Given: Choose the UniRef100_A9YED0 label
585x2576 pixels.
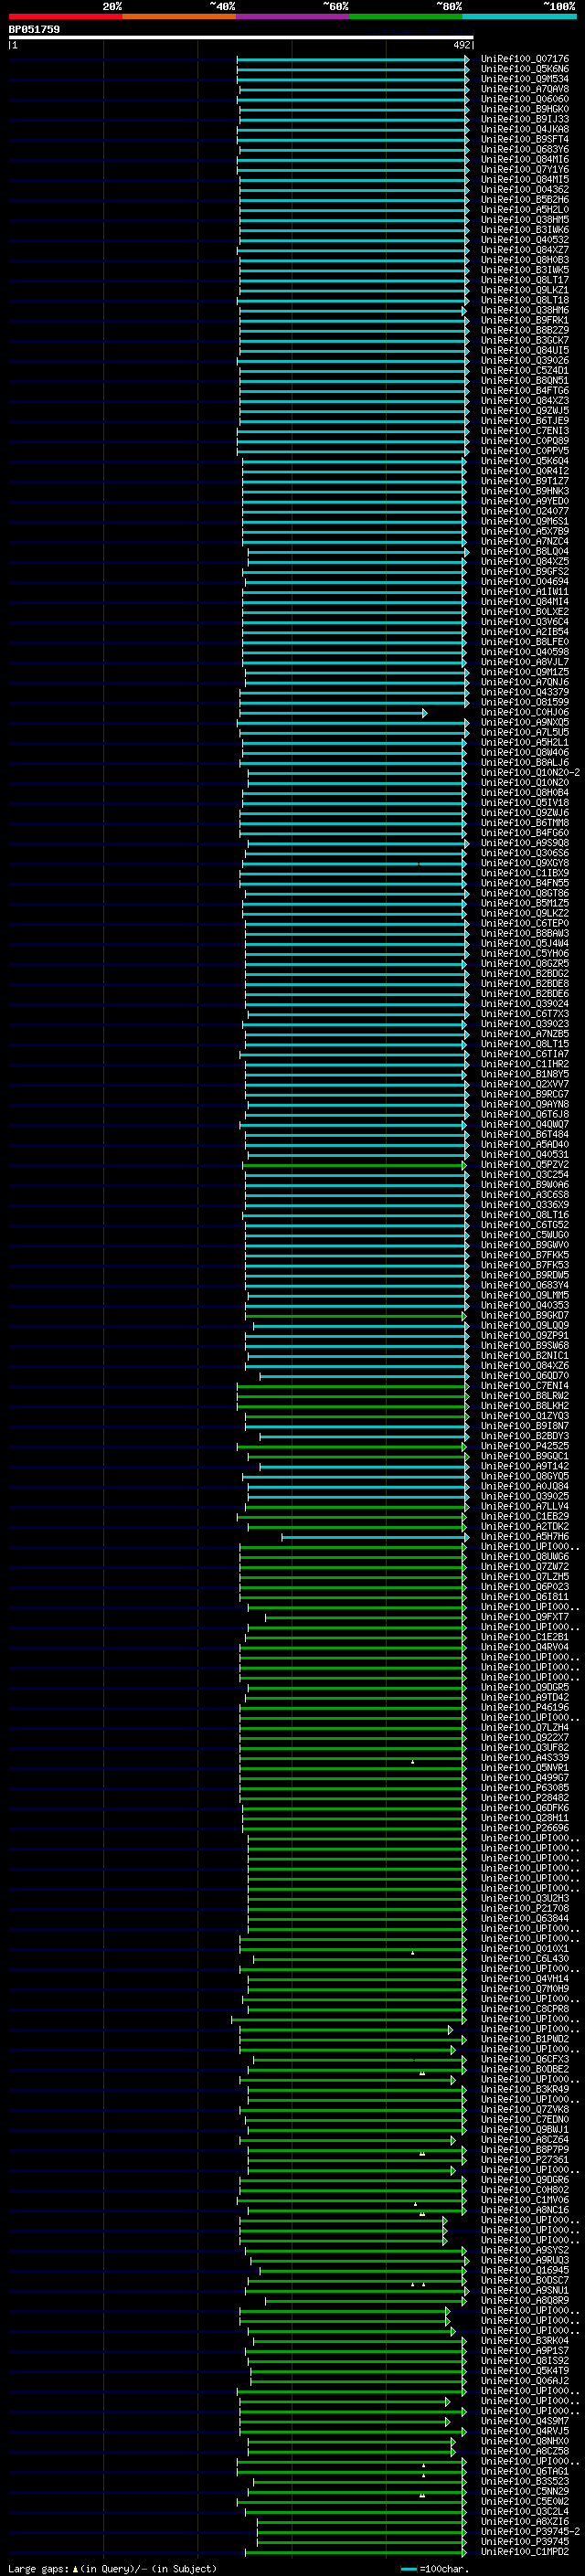Looking at the screenshot, I should 525,502.
